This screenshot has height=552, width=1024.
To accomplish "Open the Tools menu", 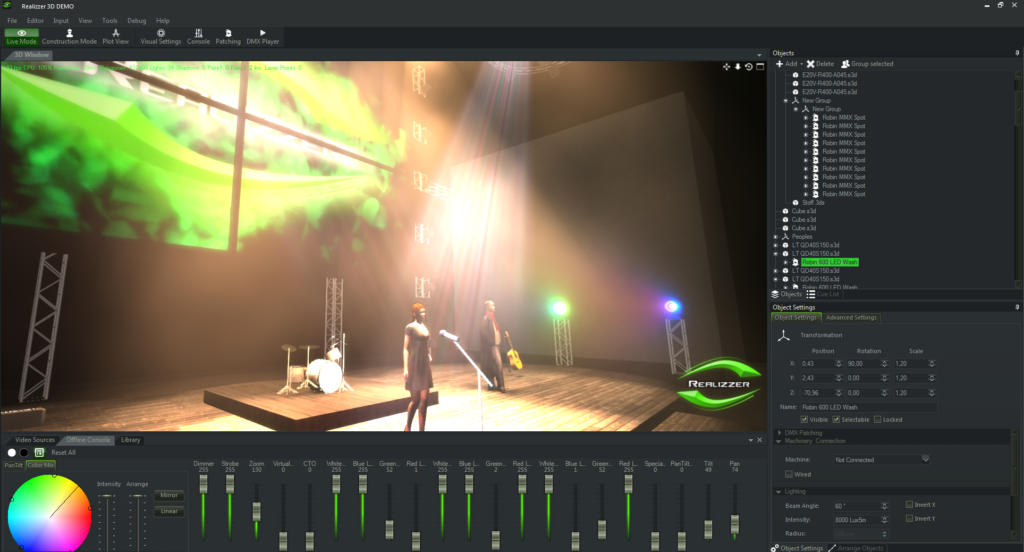I will 109,20.
